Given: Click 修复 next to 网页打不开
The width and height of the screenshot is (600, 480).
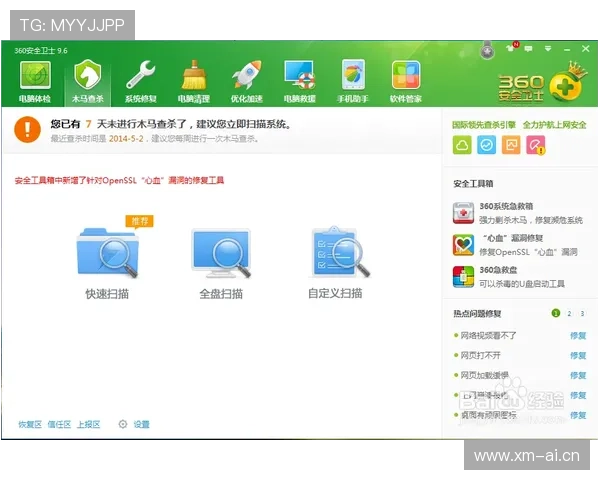Looking at the screenshot, I should tap(578, 356).
